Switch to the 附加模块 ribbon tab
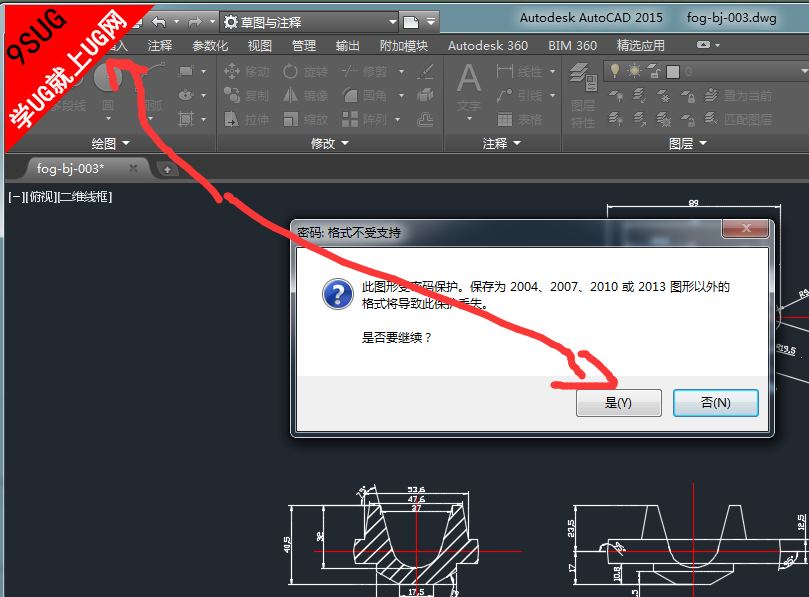The height and width of the screenshot is (597, 809). [x=403, y=46]
